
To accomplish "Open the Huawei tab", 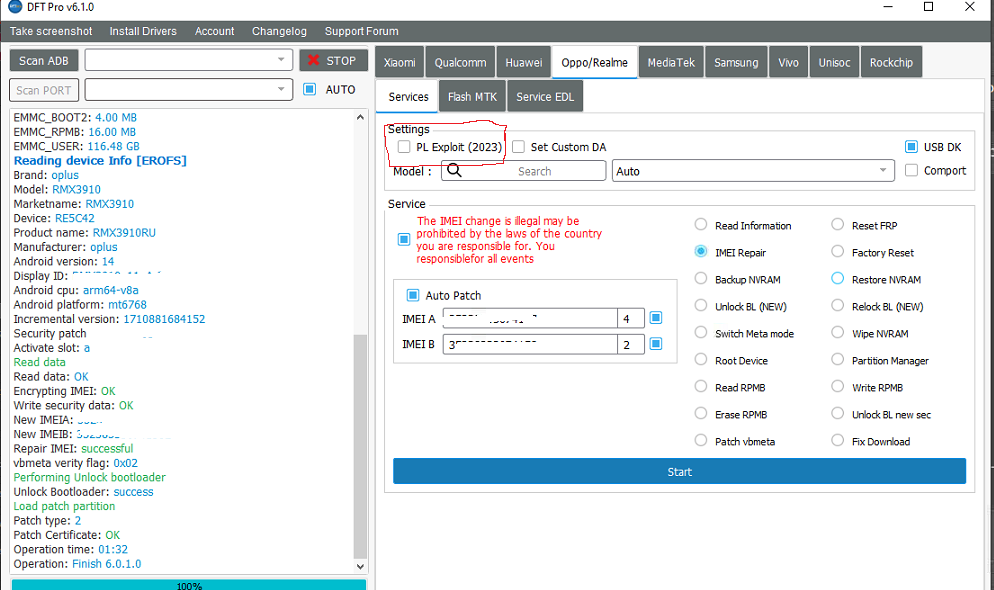I will pyautogui.click(x=524, y=62).
